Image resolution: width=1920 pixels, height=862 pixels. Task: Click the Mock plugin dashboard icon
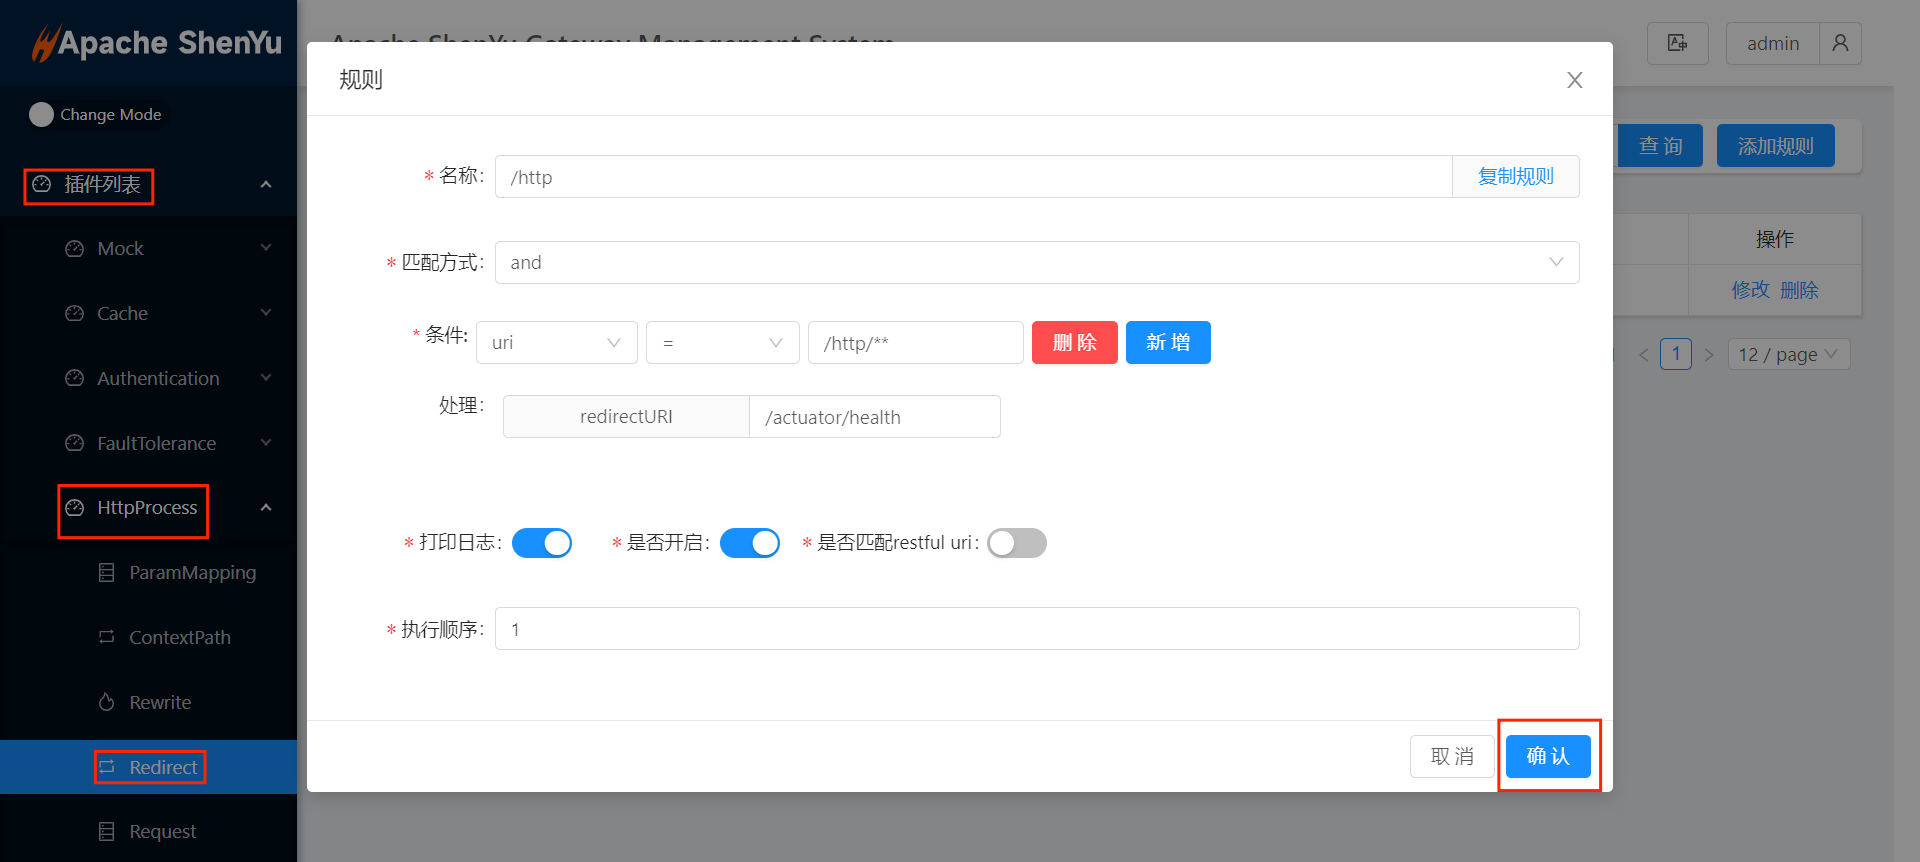[74, 249]
